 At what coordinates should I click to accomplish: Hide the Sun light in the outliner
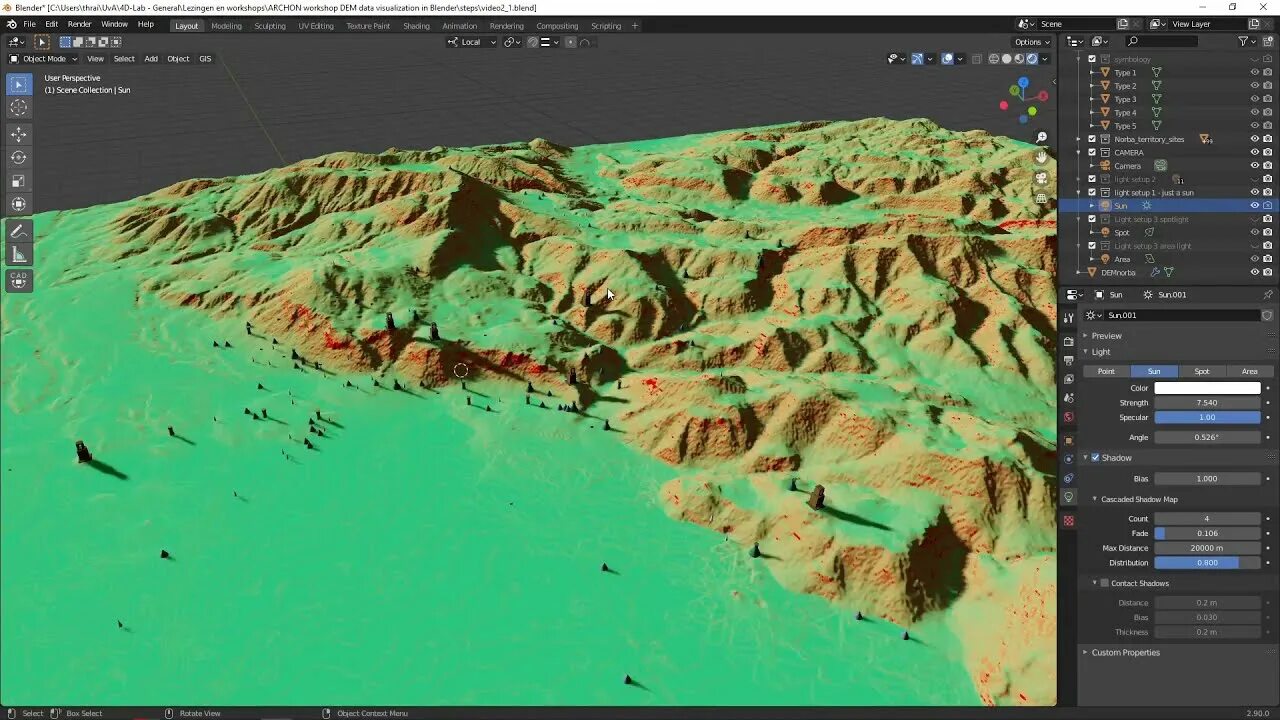(x=1254, y=205)
